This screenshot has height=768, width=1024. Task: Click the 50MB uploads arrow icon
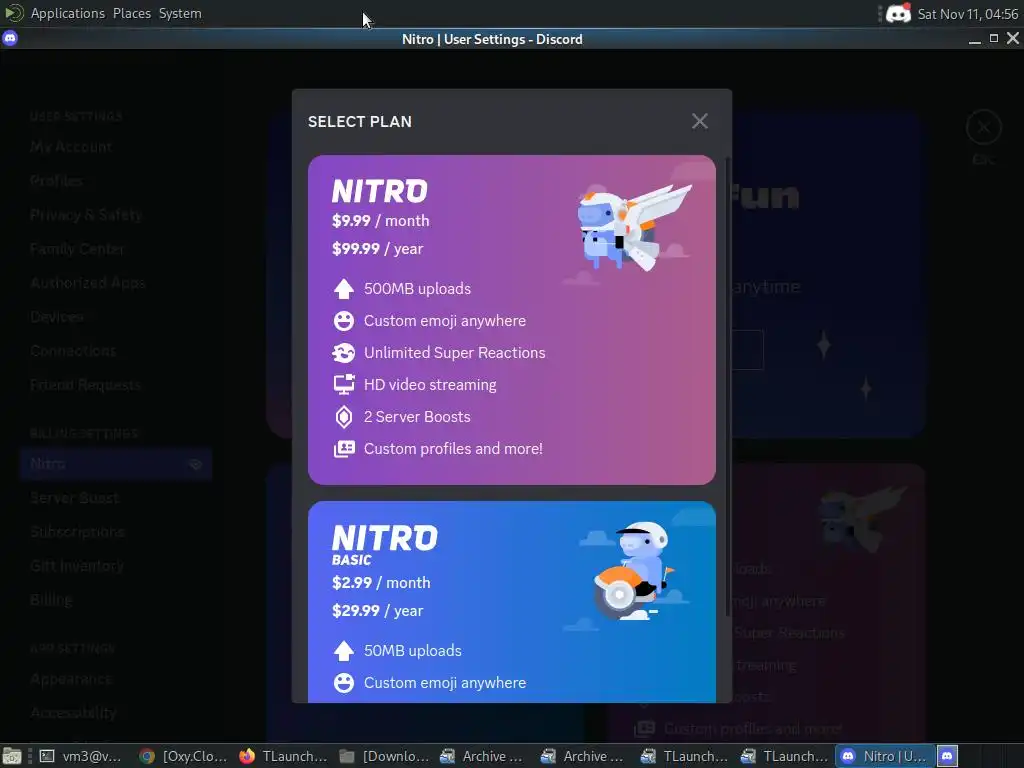pos(344,650)
